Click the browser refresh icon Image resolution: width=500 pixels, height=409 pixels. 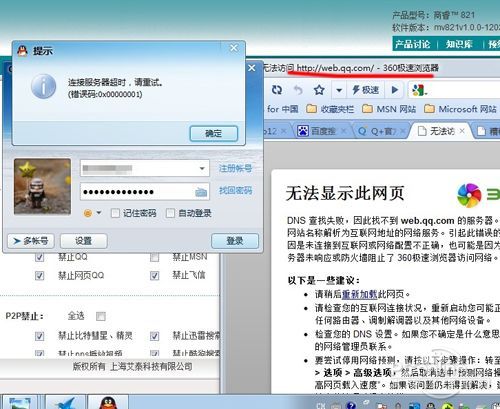click(277, 90)
